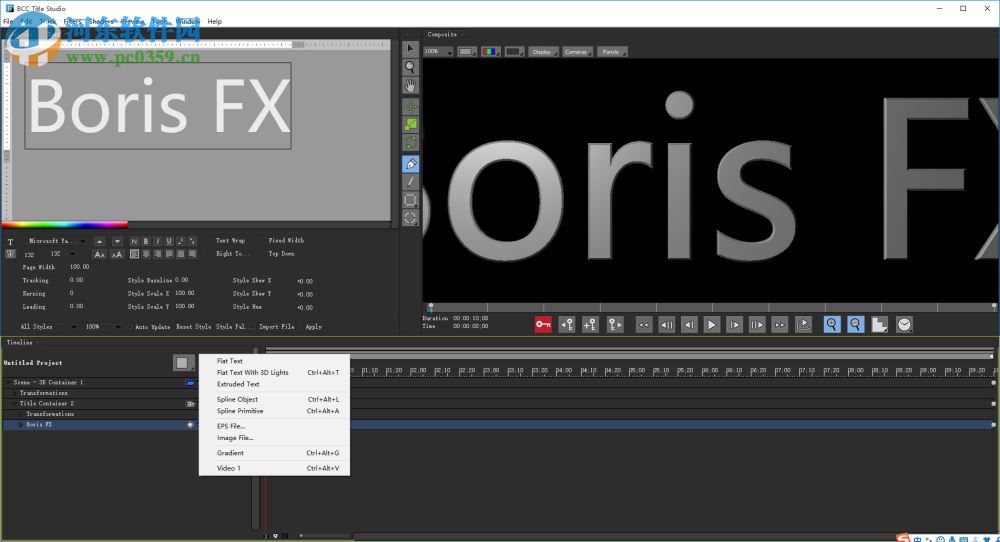Jump to previous keyframe
Viewport: 1000px width, 542px height.
point(566,325)
